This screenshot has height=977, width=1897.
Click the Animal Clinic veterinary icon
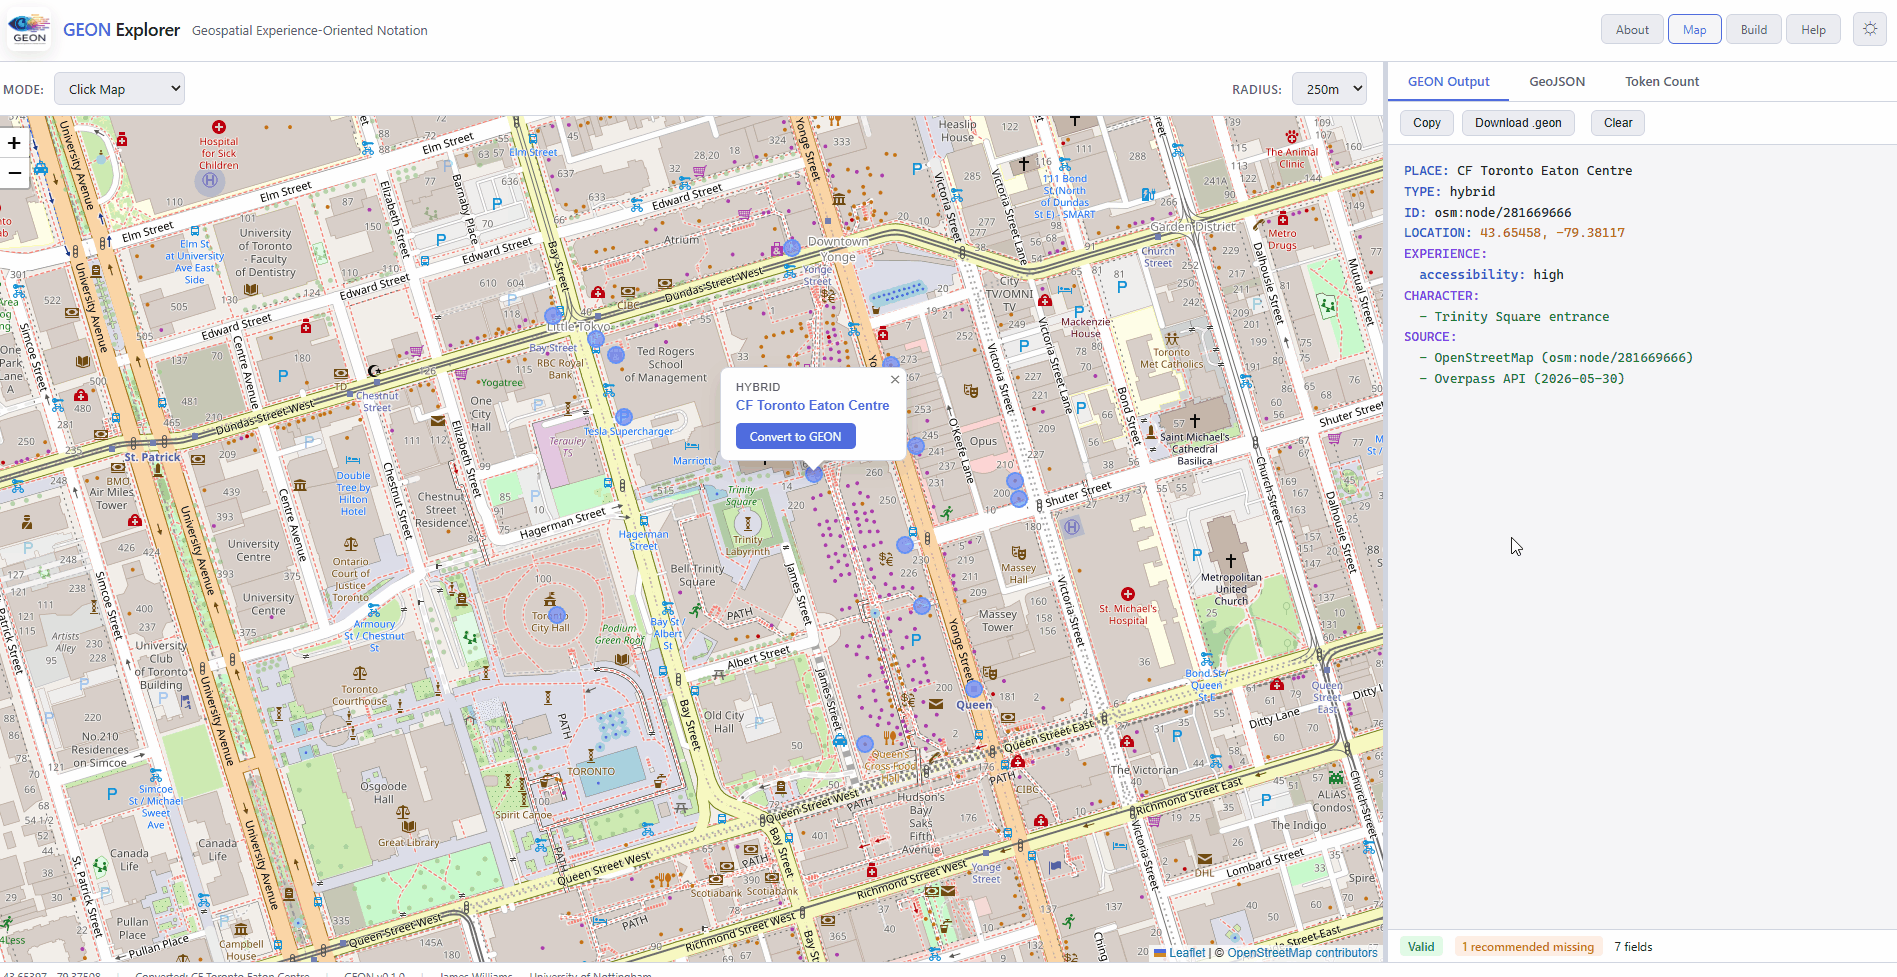click(1291, 137)
